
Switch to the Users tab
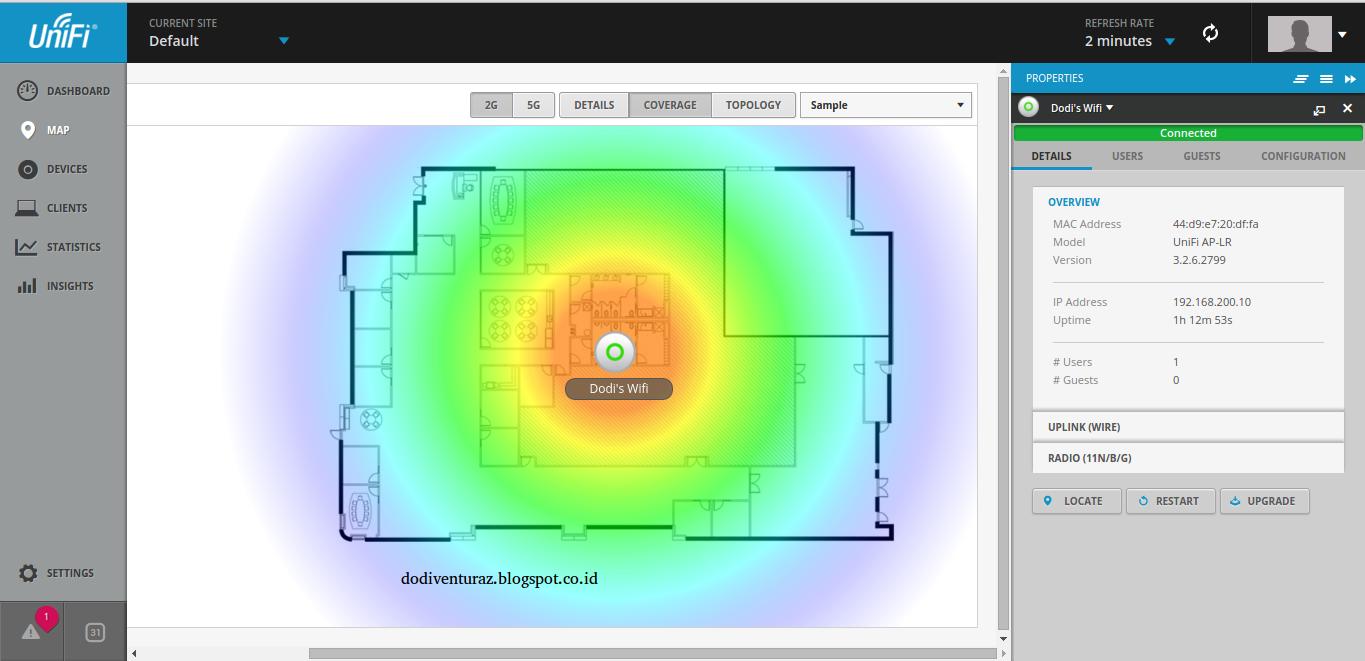(x=1127, y=156)
